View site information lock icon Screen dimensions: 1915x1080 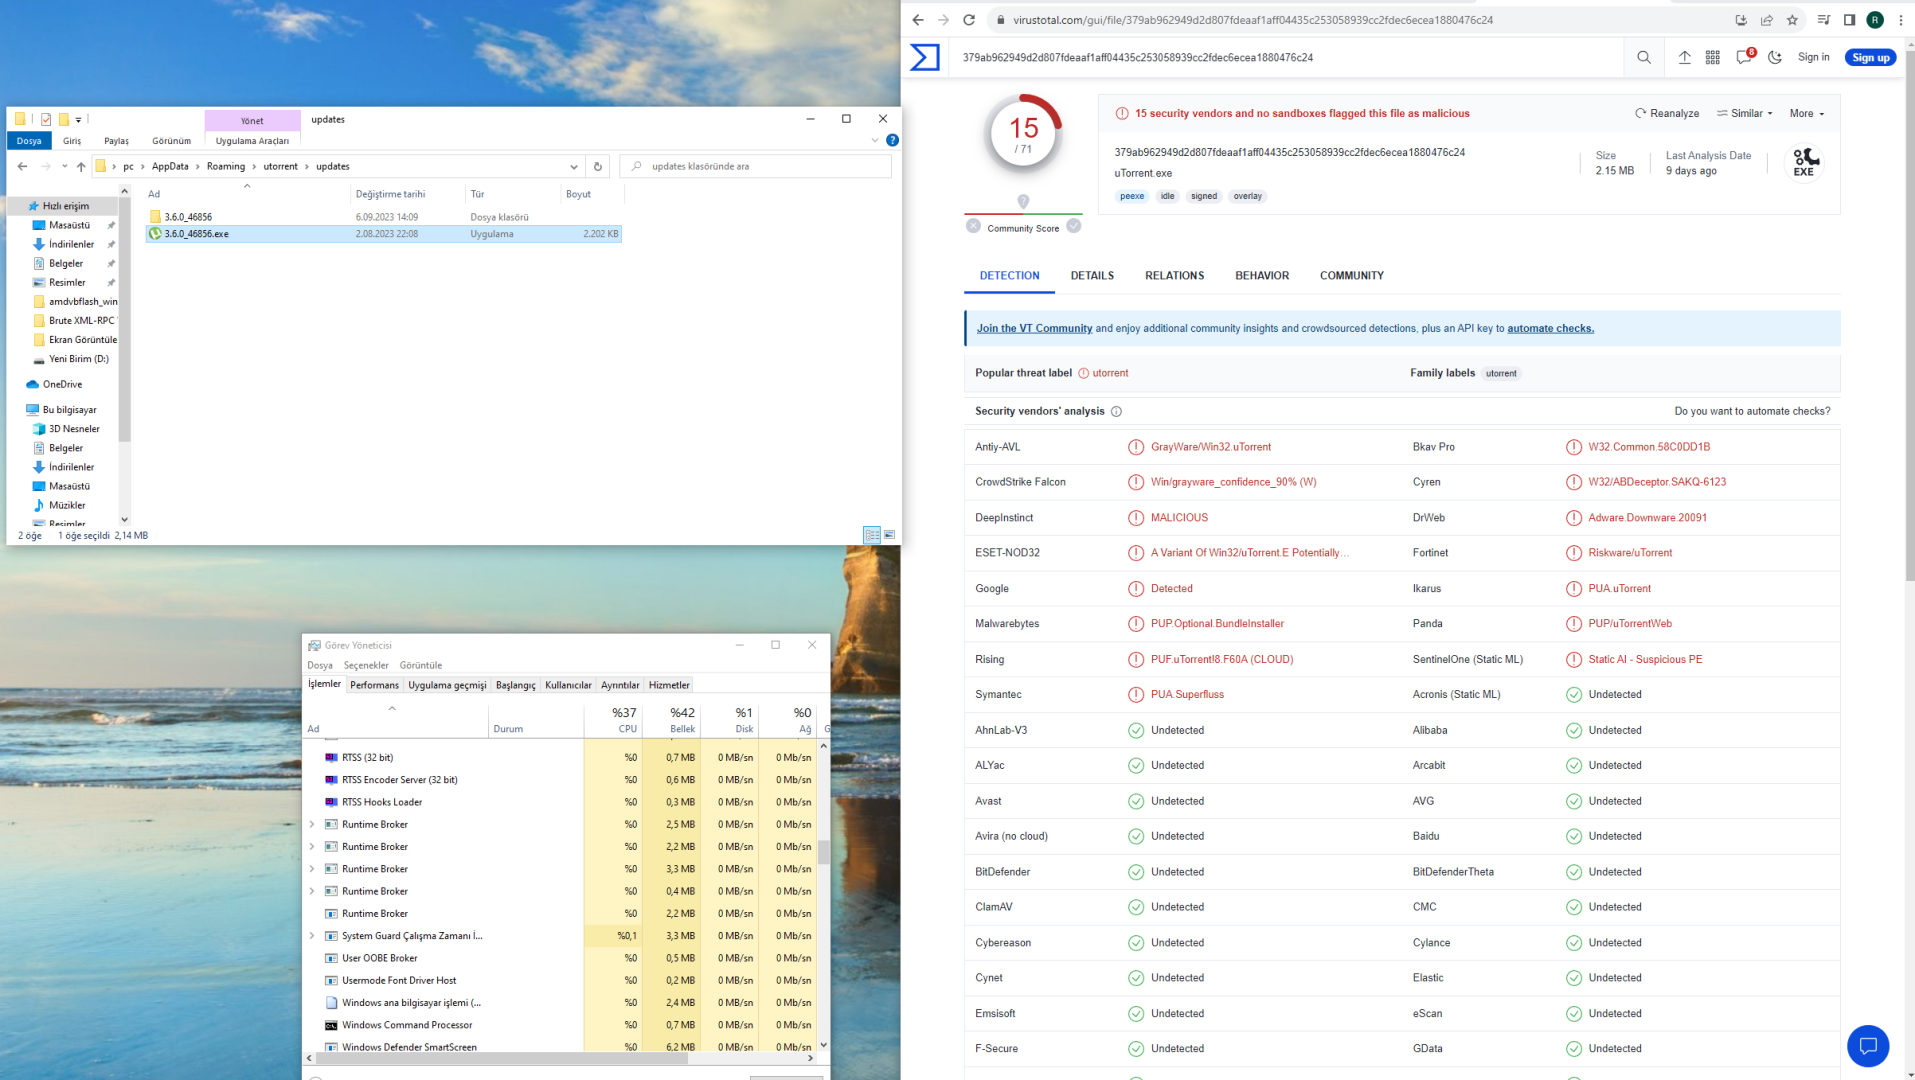point(1000,20)
